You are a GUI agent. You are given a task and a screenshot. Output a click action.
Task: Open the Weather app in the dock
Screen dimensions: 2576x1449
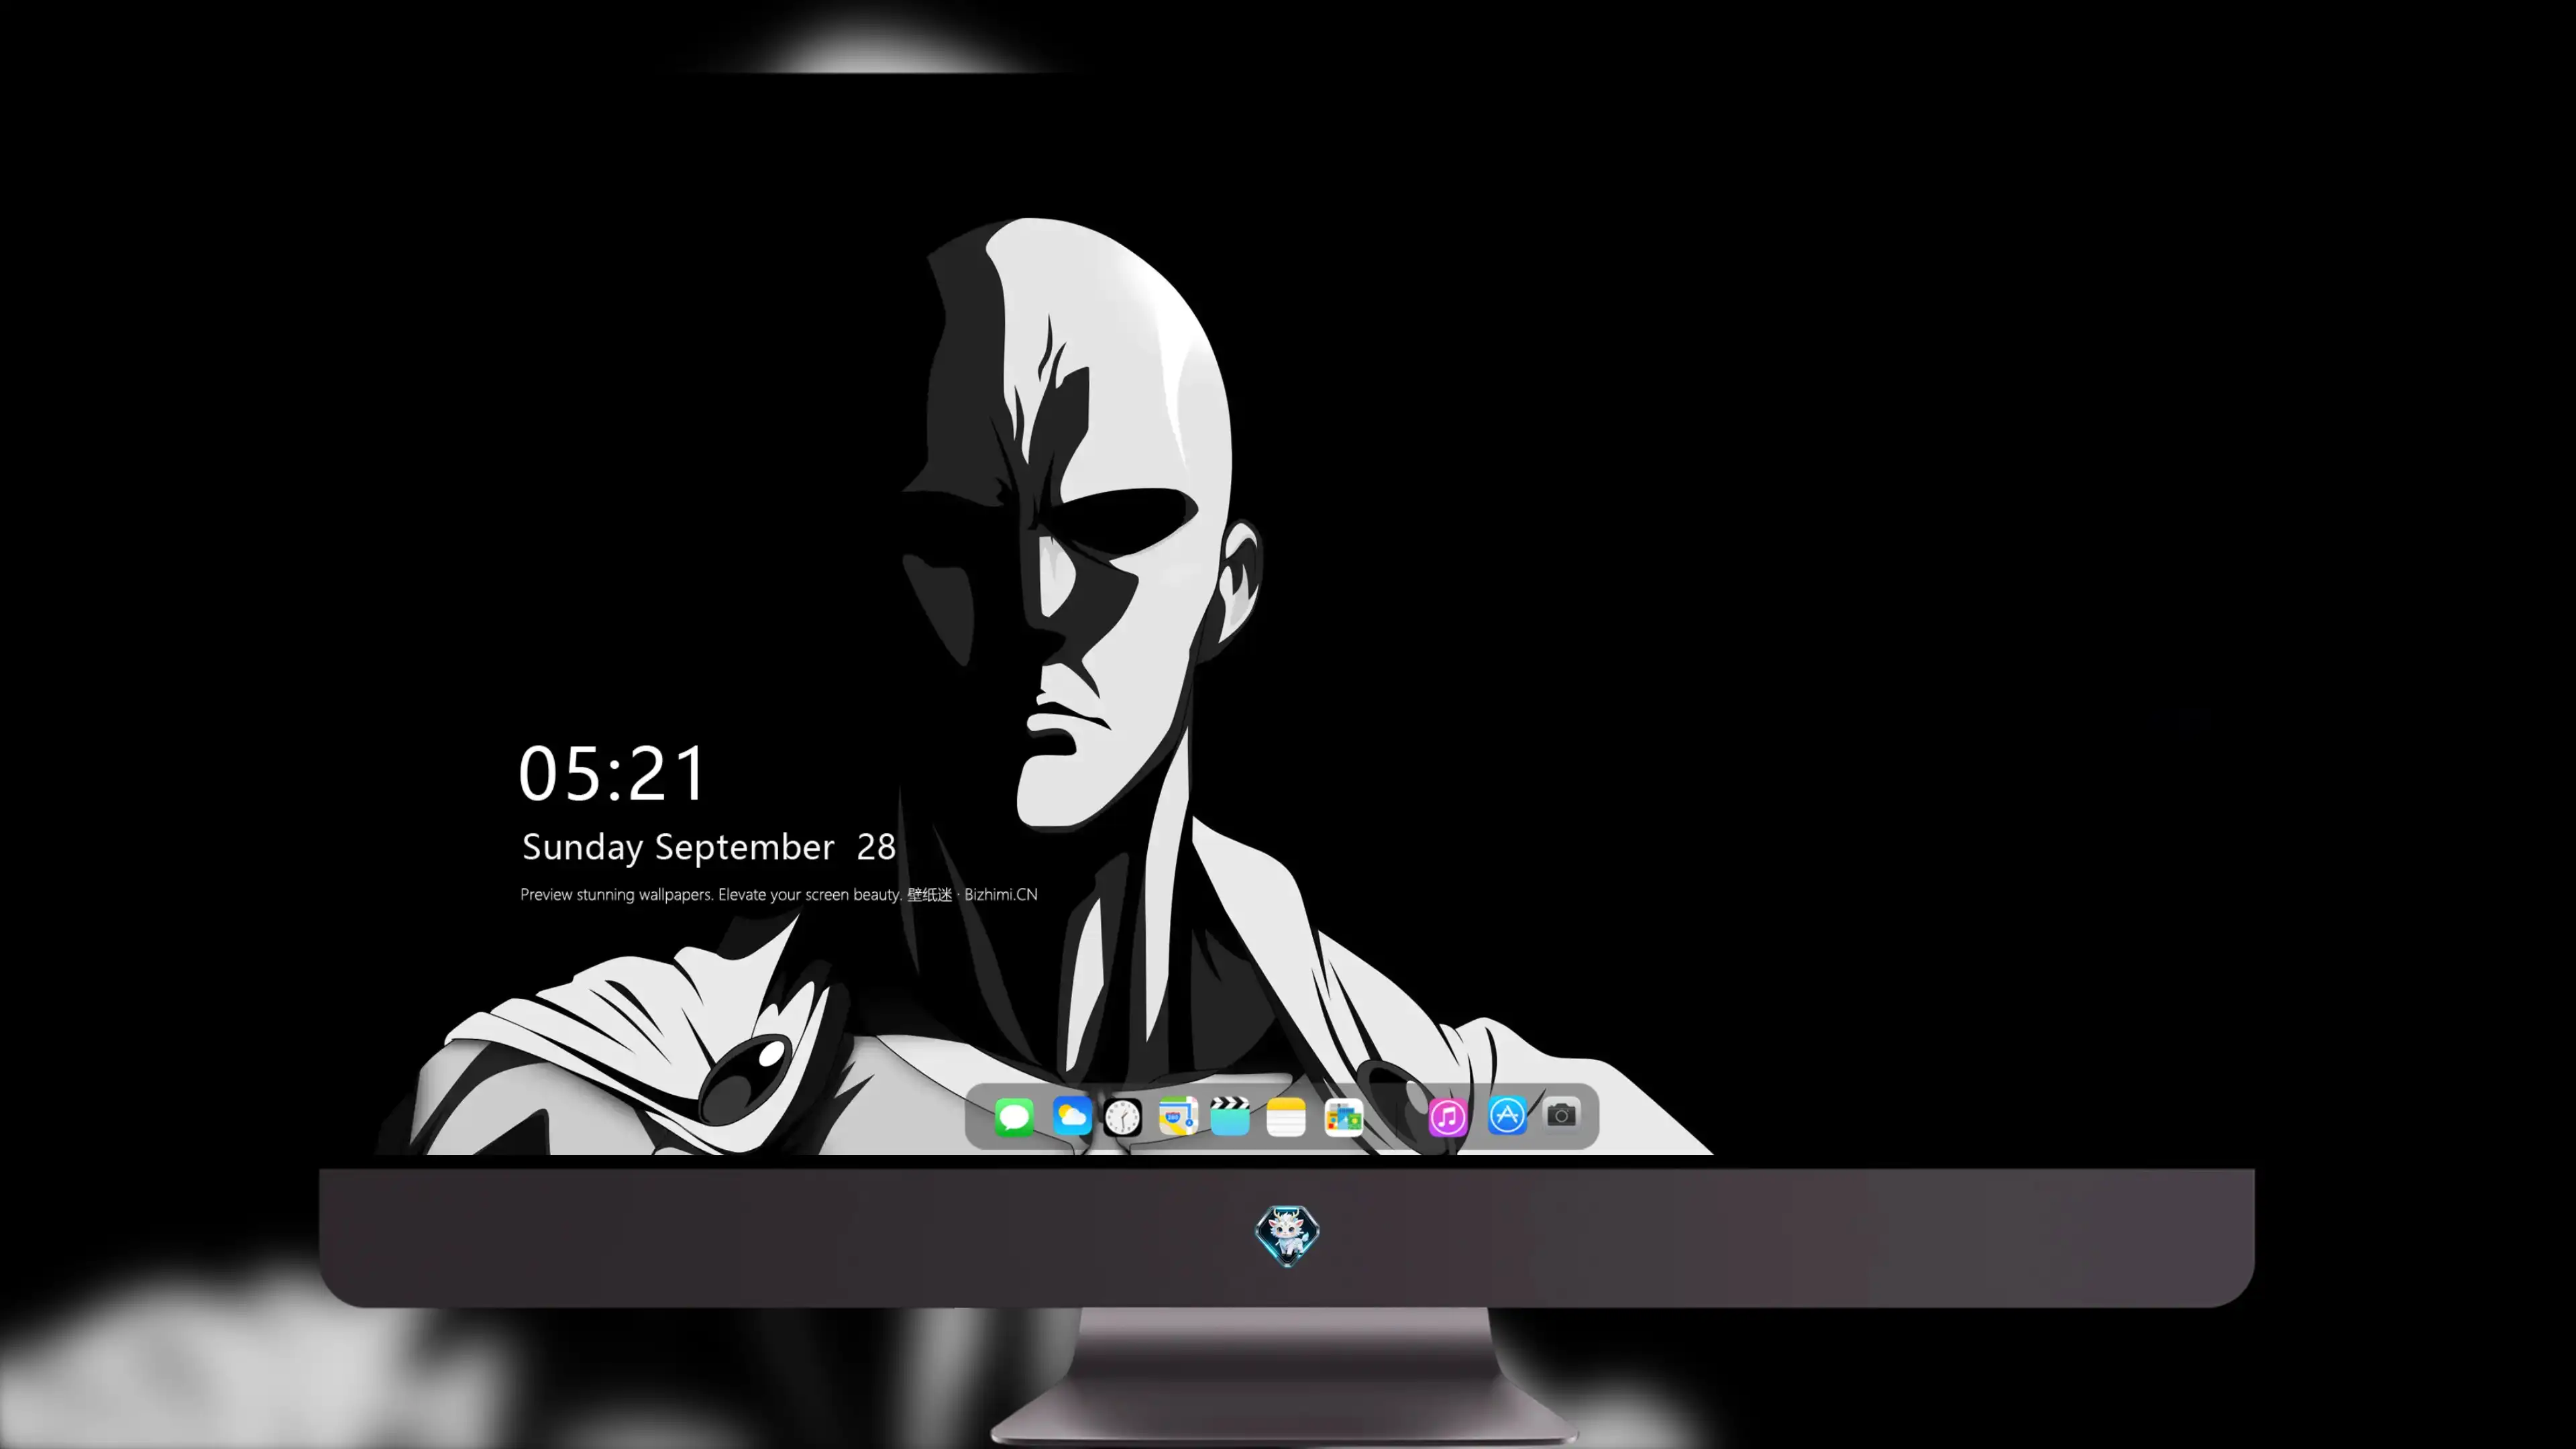[x=1072, y=1116]
